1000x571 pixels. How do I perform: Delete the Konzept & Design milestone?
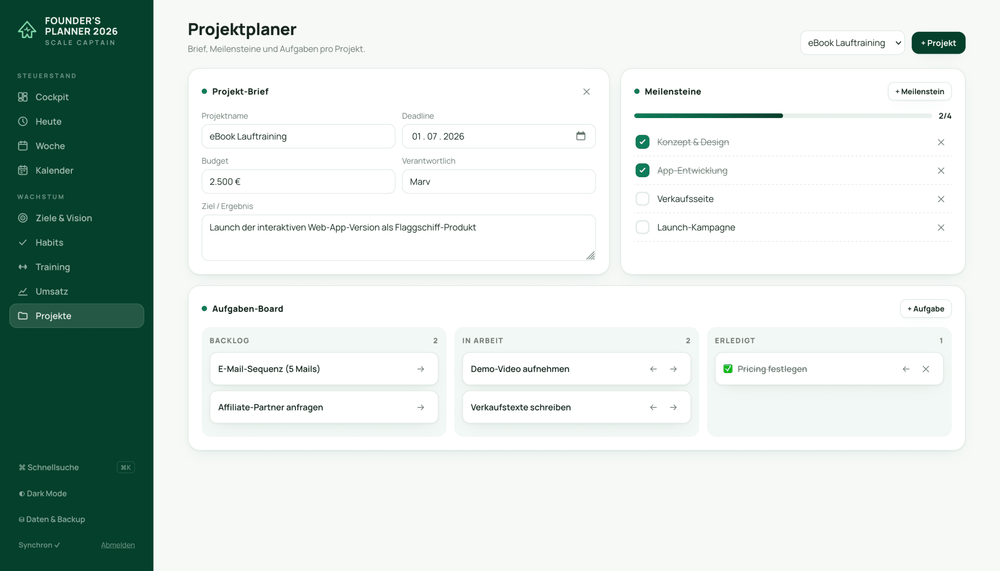[941, 142]
